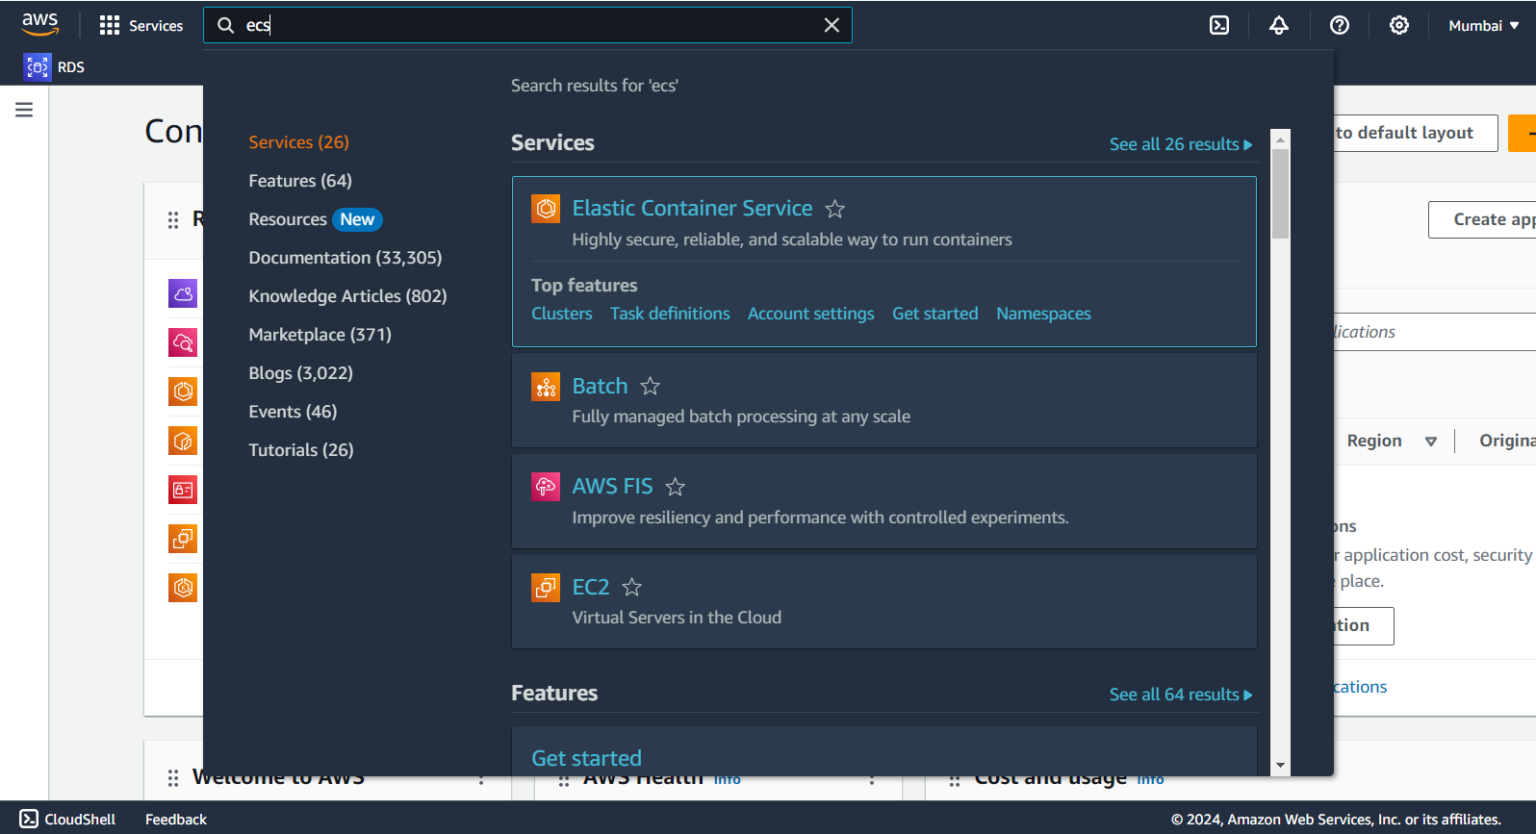The width and height of the screenshot is (1536, 834).
Task: Open RDS from the favorites shortcut bar
Action: point(55,66)
